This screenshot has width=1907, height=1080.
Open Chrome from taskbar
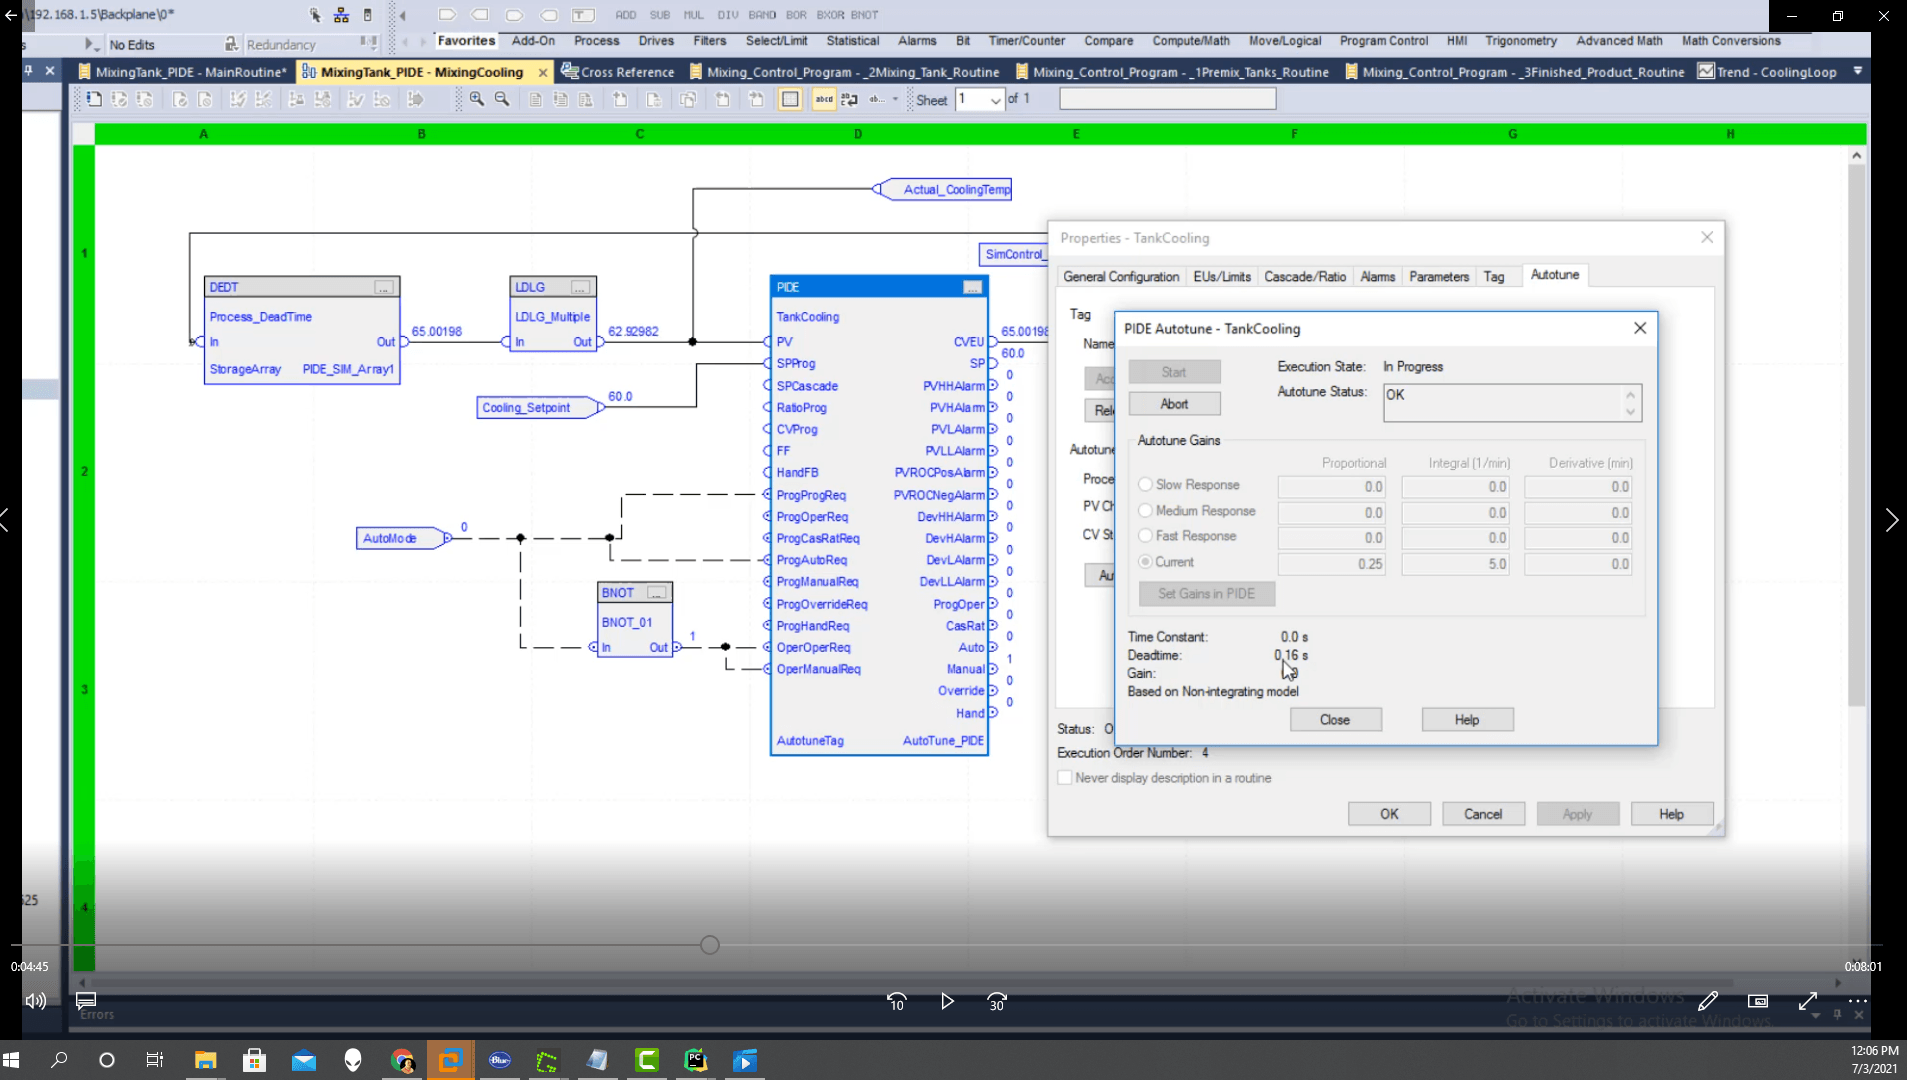click(x=402, y=1060)
